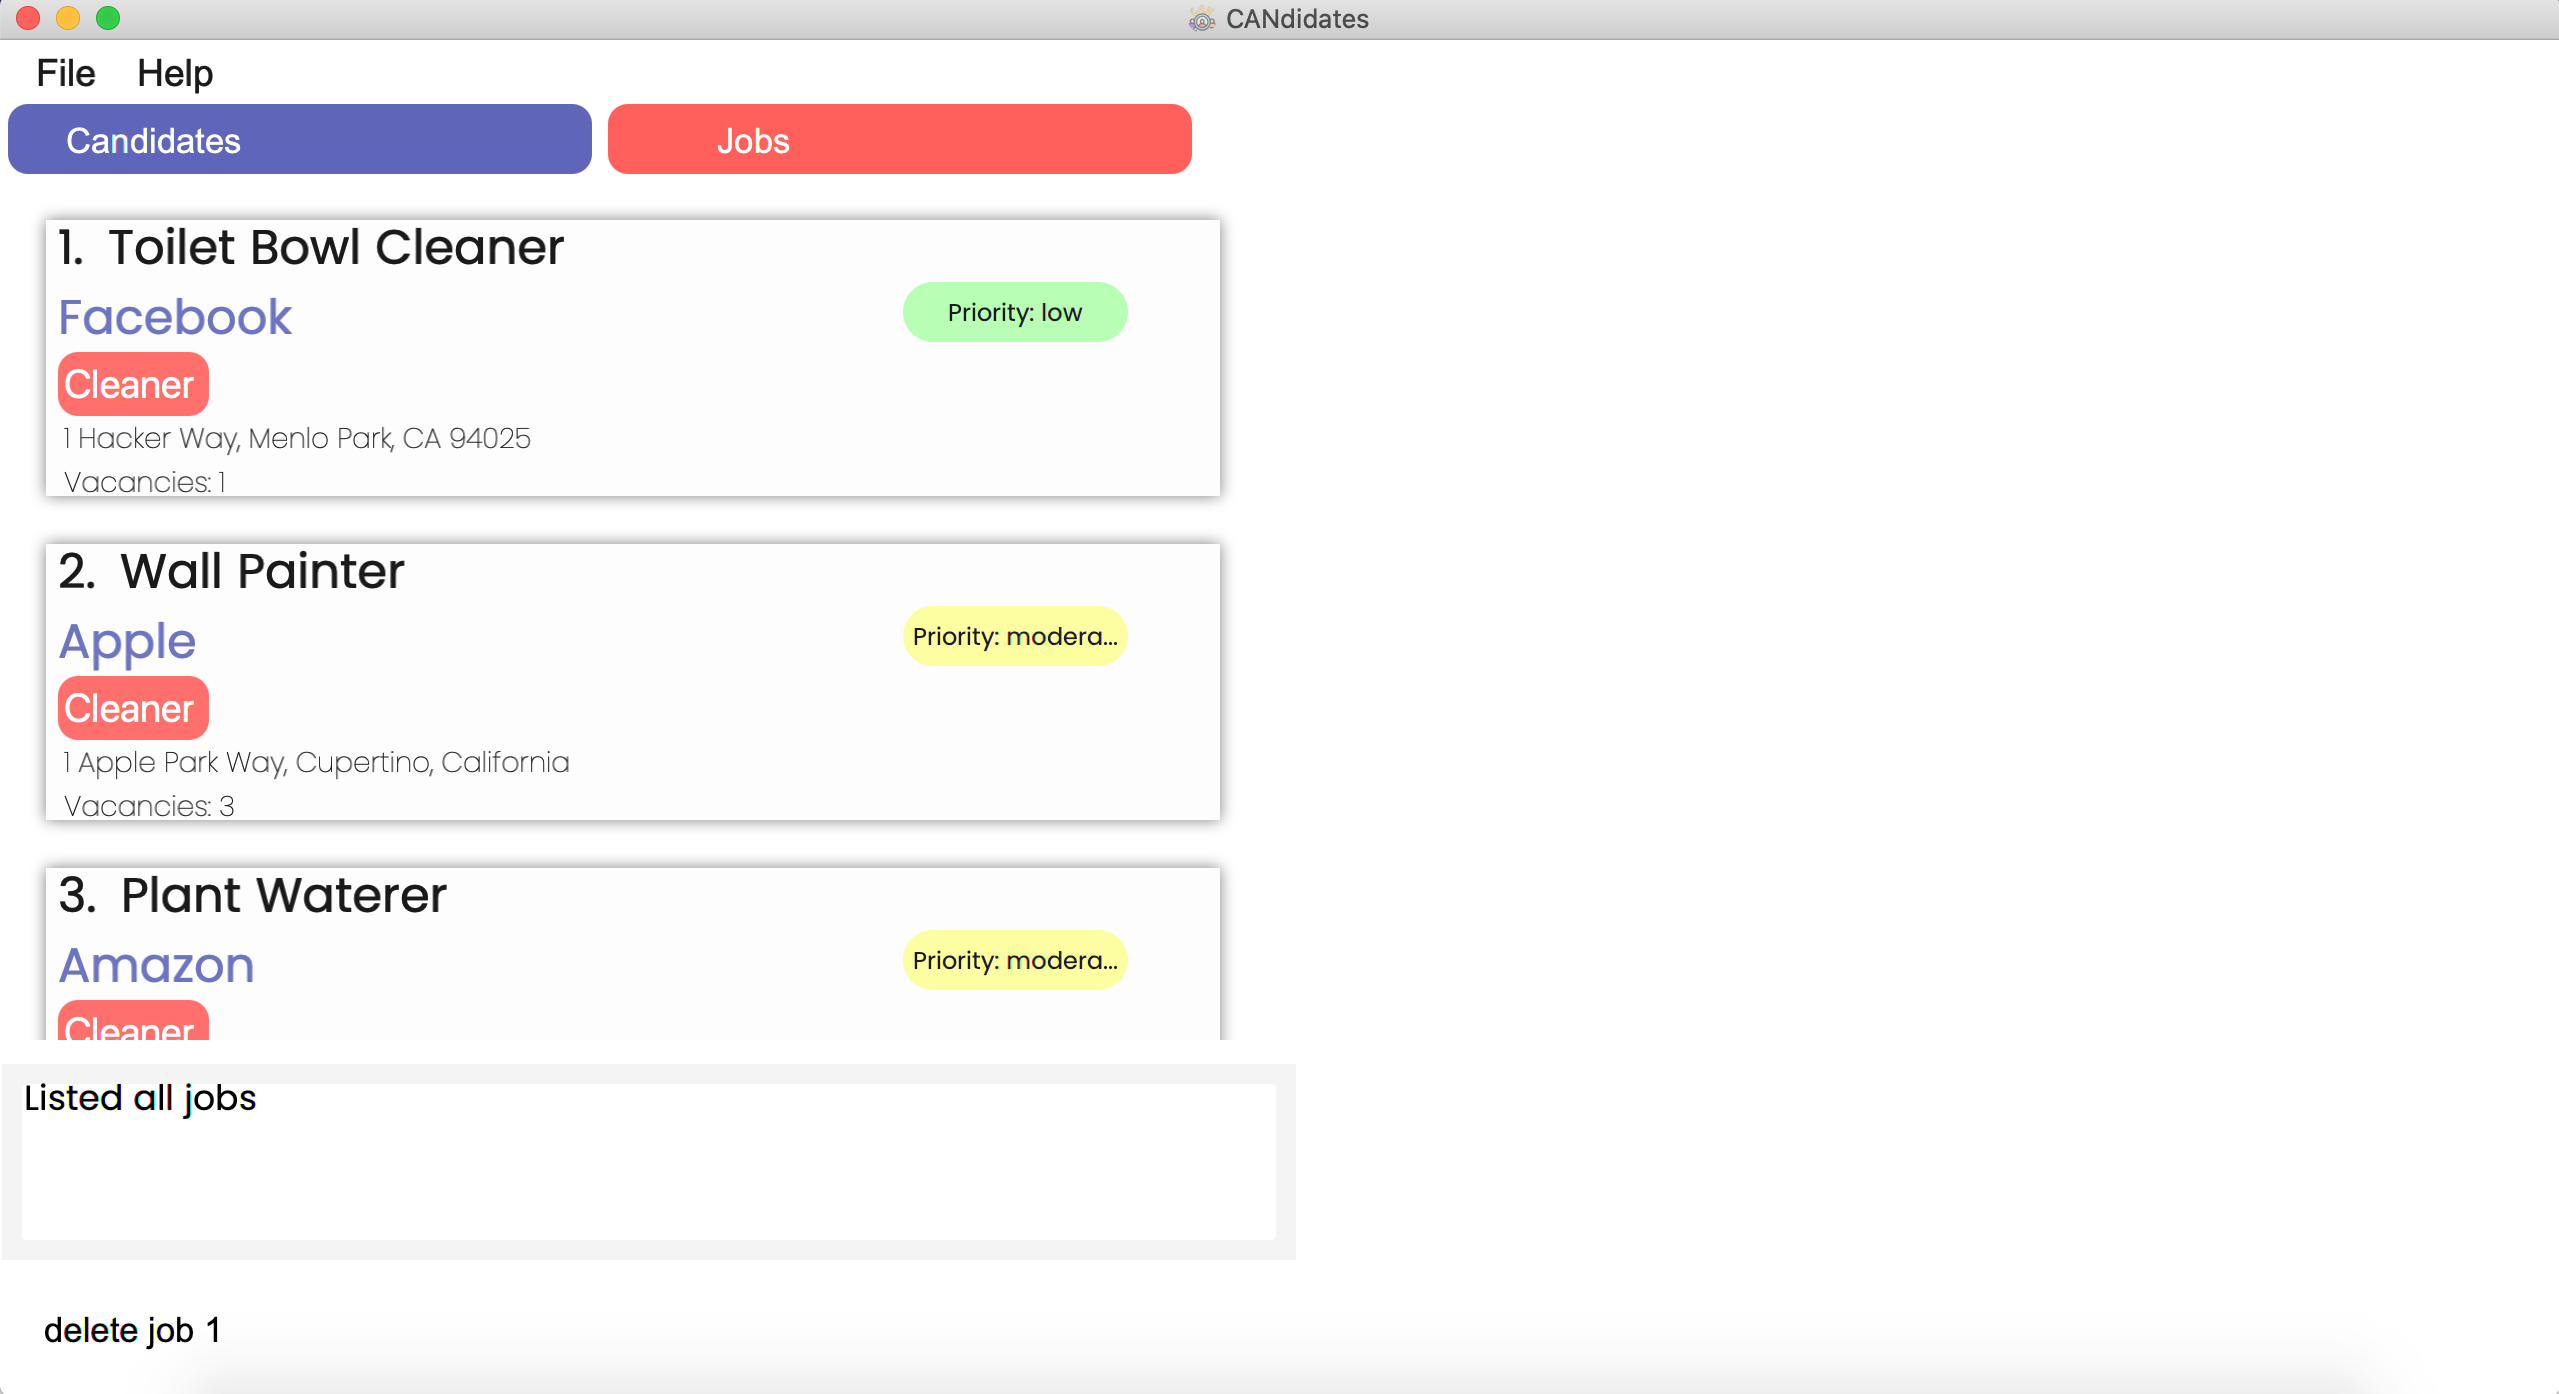Click the Cleaner tag on job 2

click(130, 707)
